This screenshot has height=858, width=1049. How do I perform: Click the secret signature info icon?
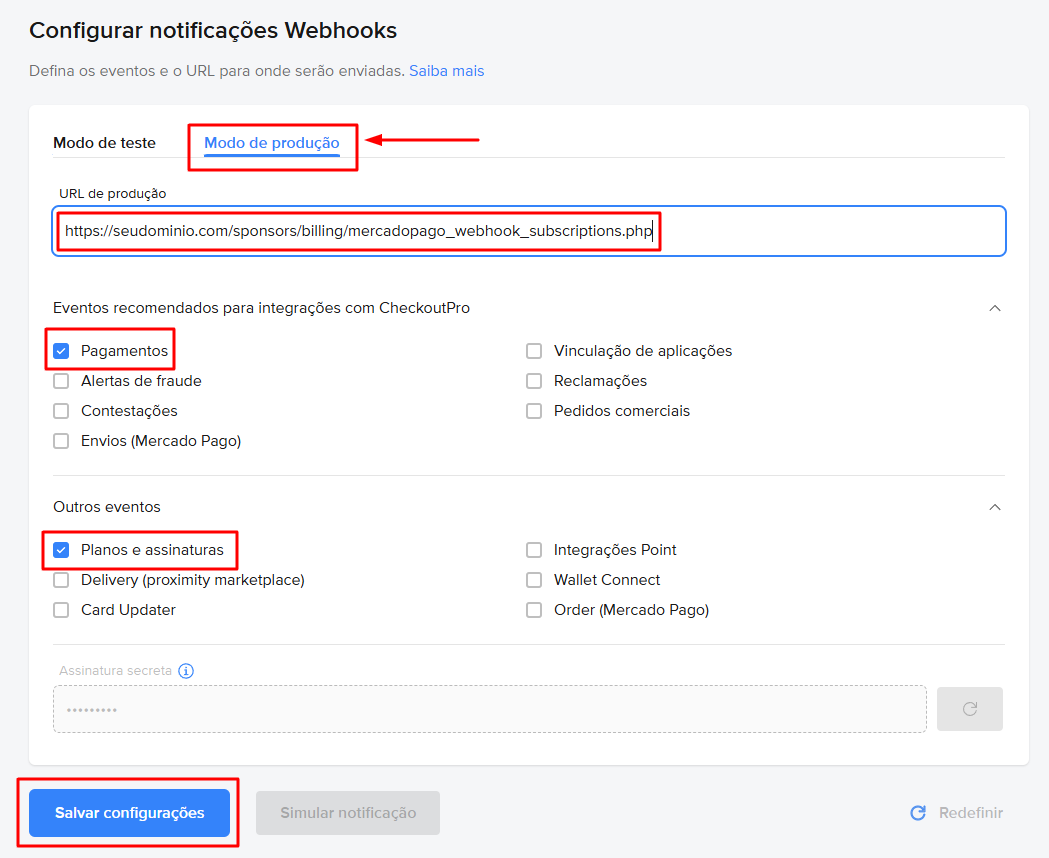click(x=186, y=671)
